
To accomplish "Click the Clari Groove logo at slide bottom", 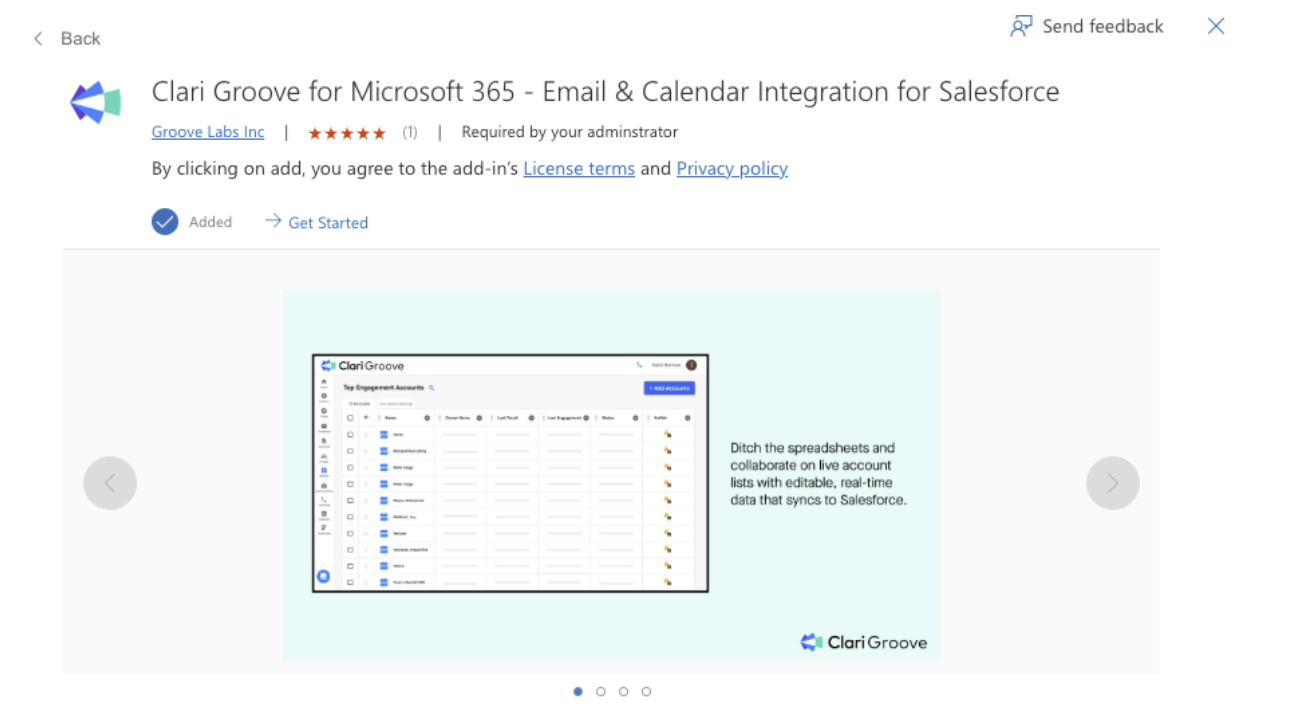I will (x=864, y=642).
